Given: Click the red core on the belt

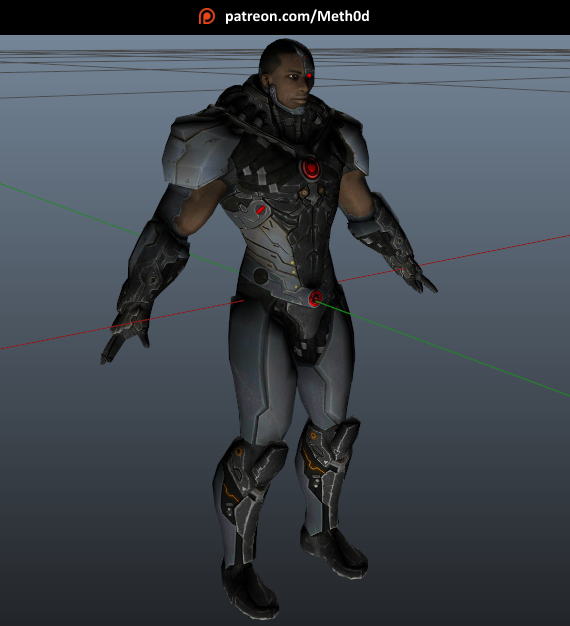Looking at the screenshot, I should [x=315, y=298].
